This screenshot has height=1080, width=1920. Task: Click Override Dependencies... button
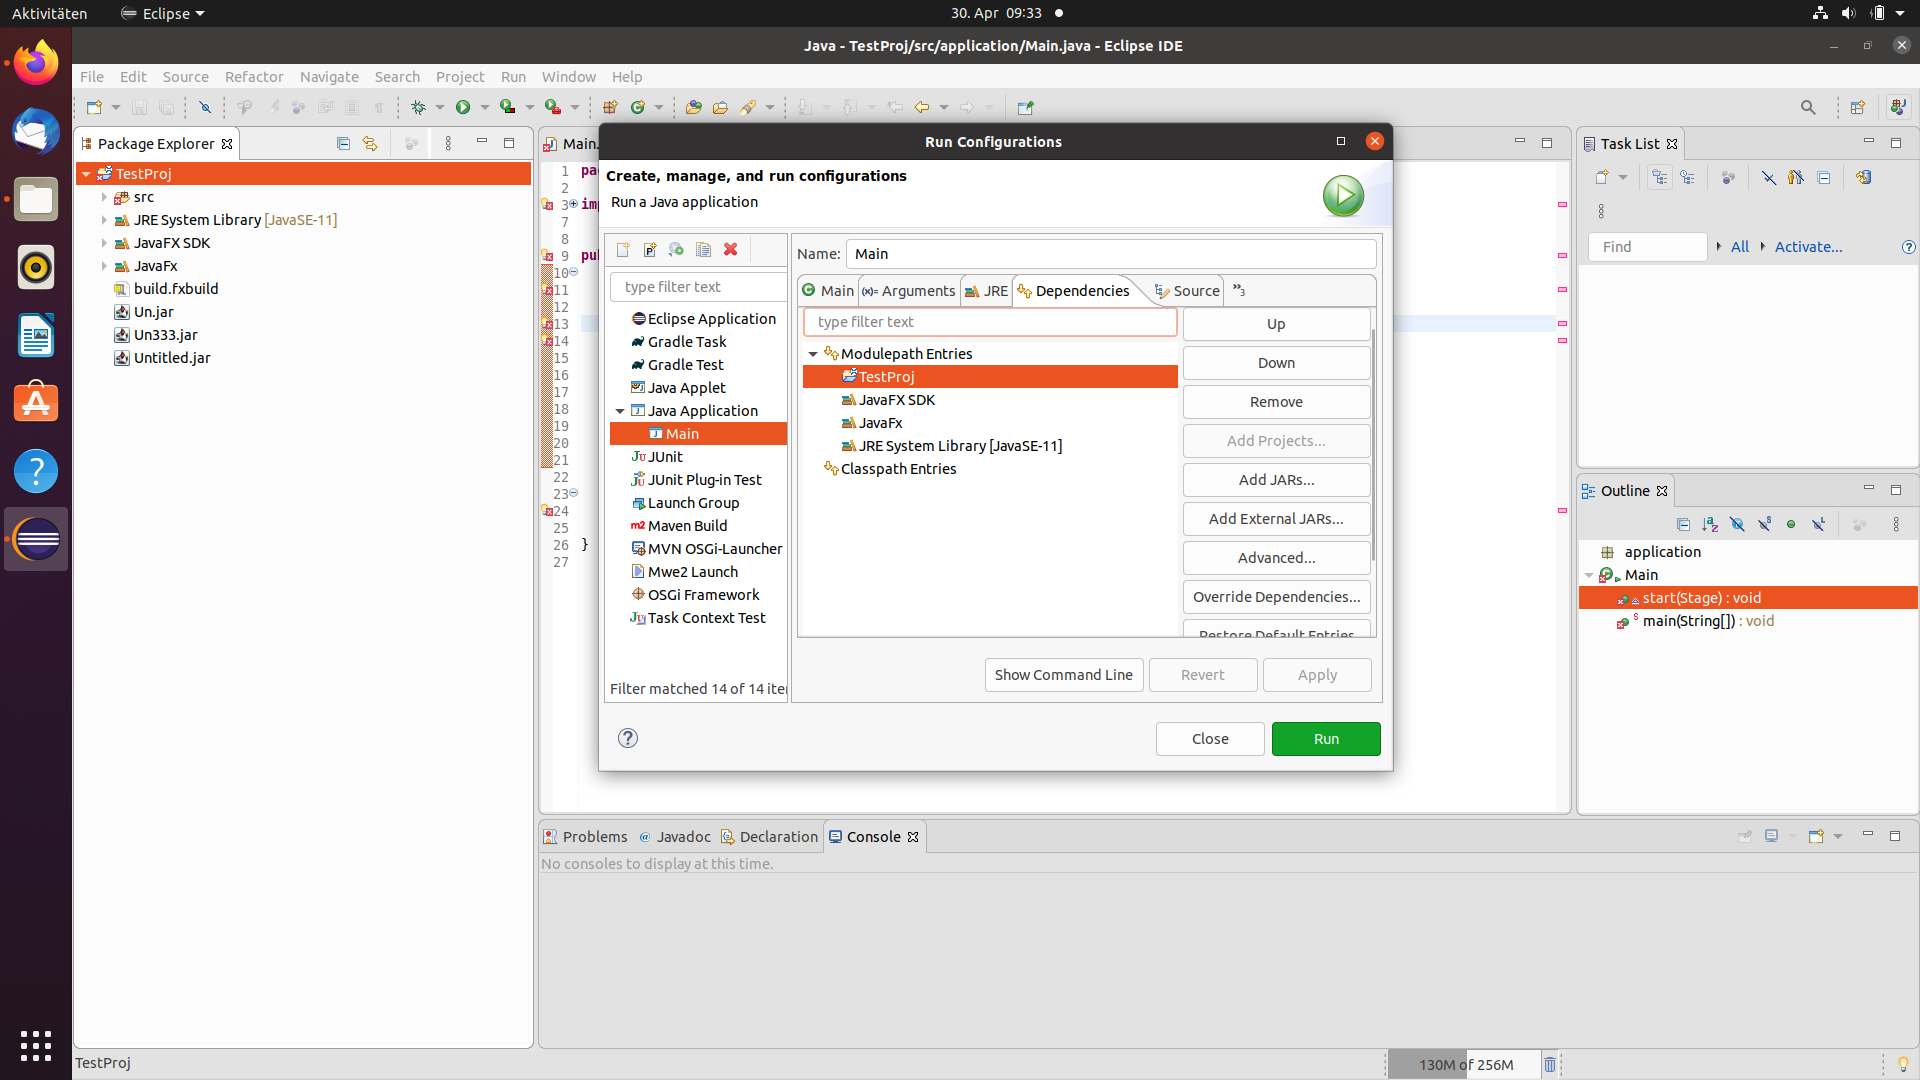[1276, 597]
